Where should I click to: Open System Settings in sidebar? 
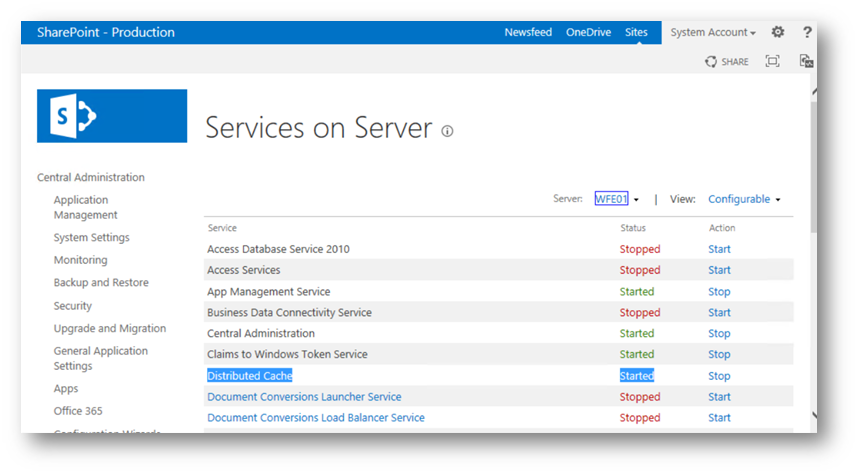coord(91,237)
